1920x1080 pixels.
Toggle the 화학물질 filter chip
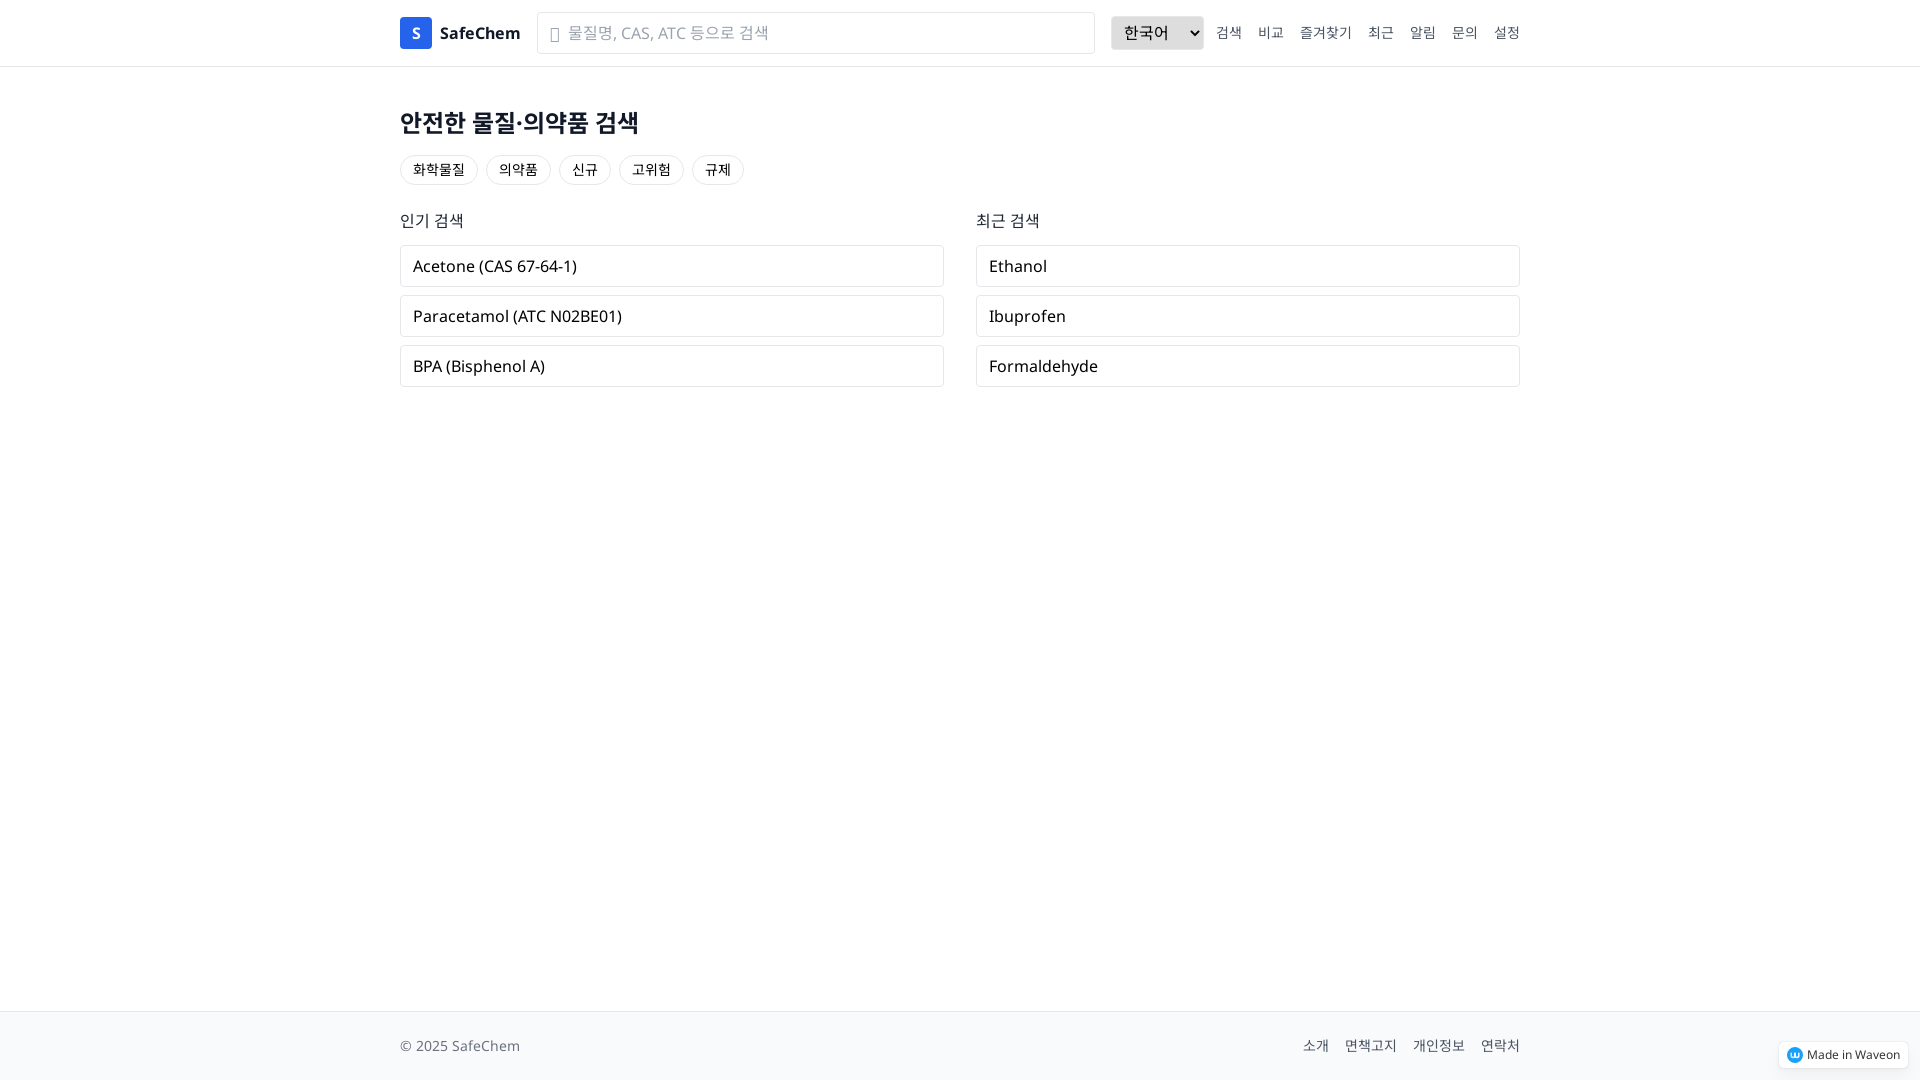(438, 169)
